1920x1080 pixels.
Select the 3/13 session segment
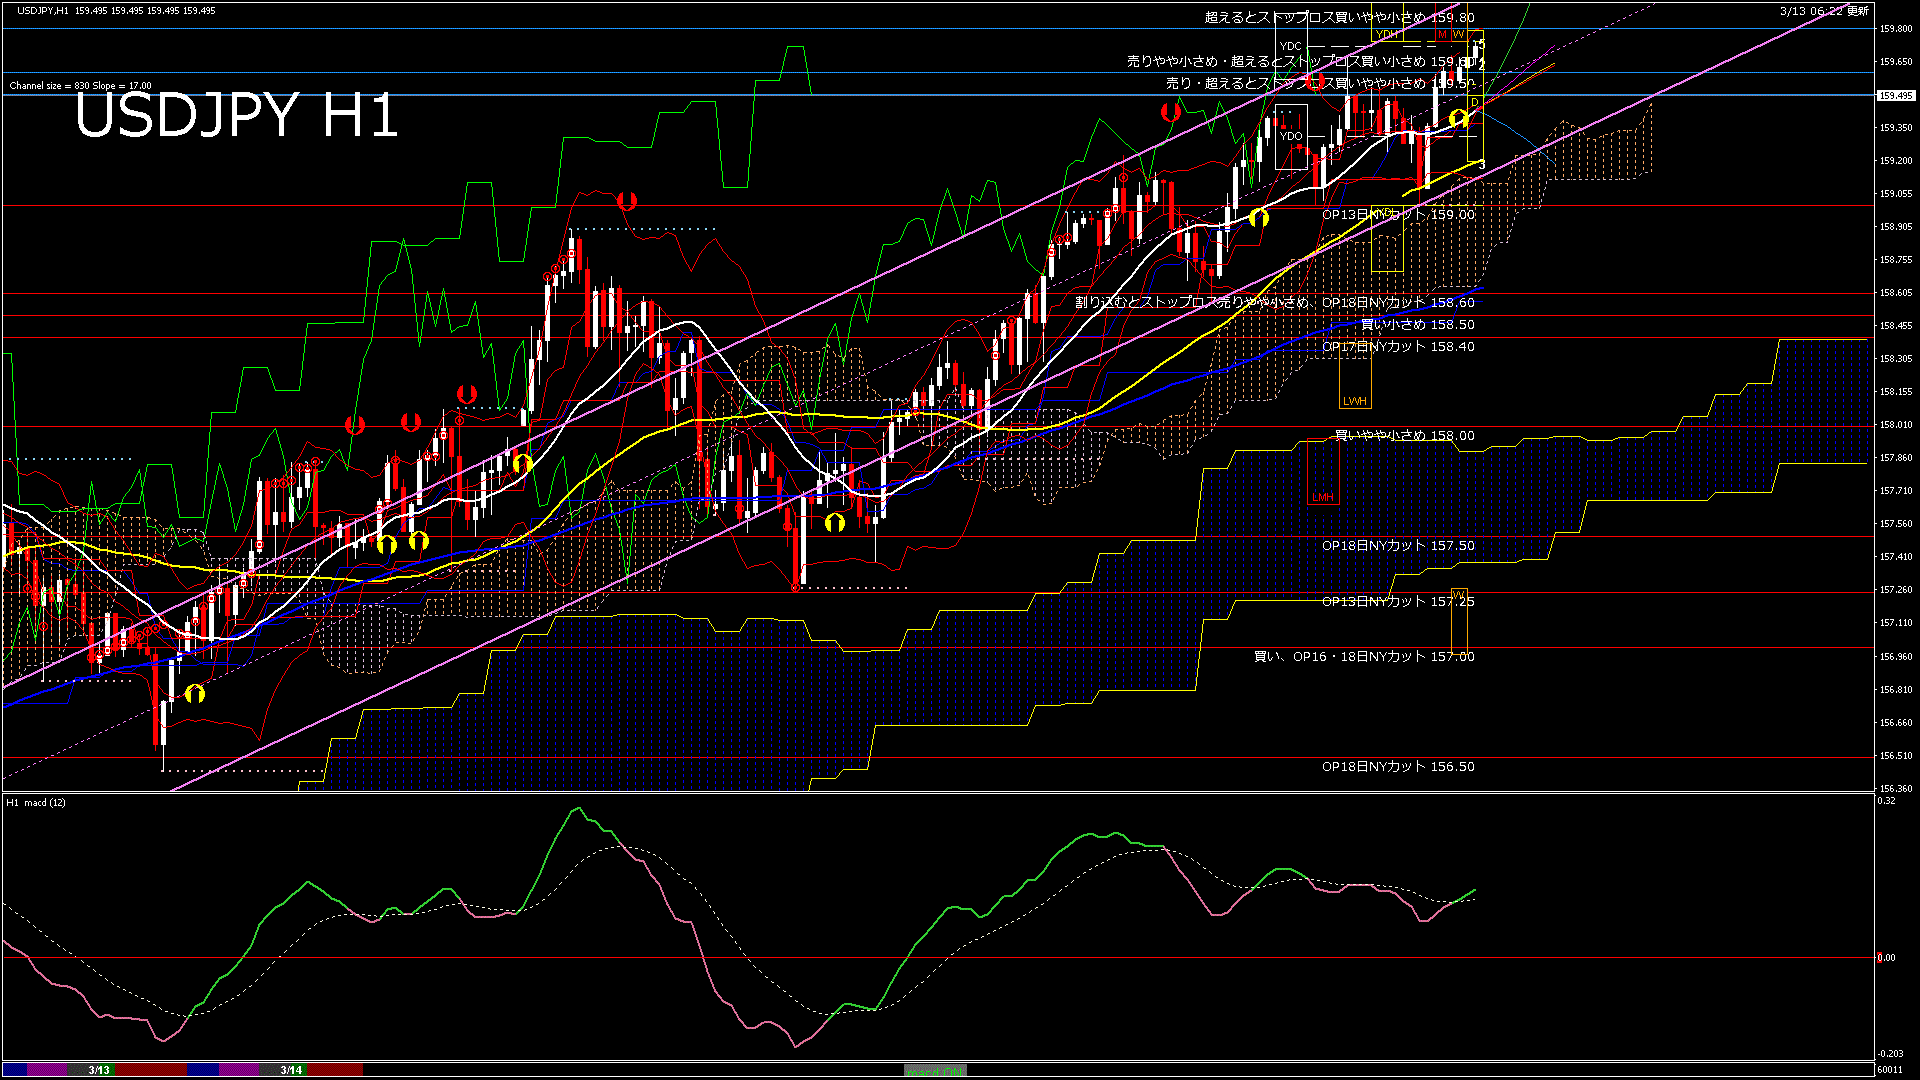pyautogui.click(x=97, y=1069)
